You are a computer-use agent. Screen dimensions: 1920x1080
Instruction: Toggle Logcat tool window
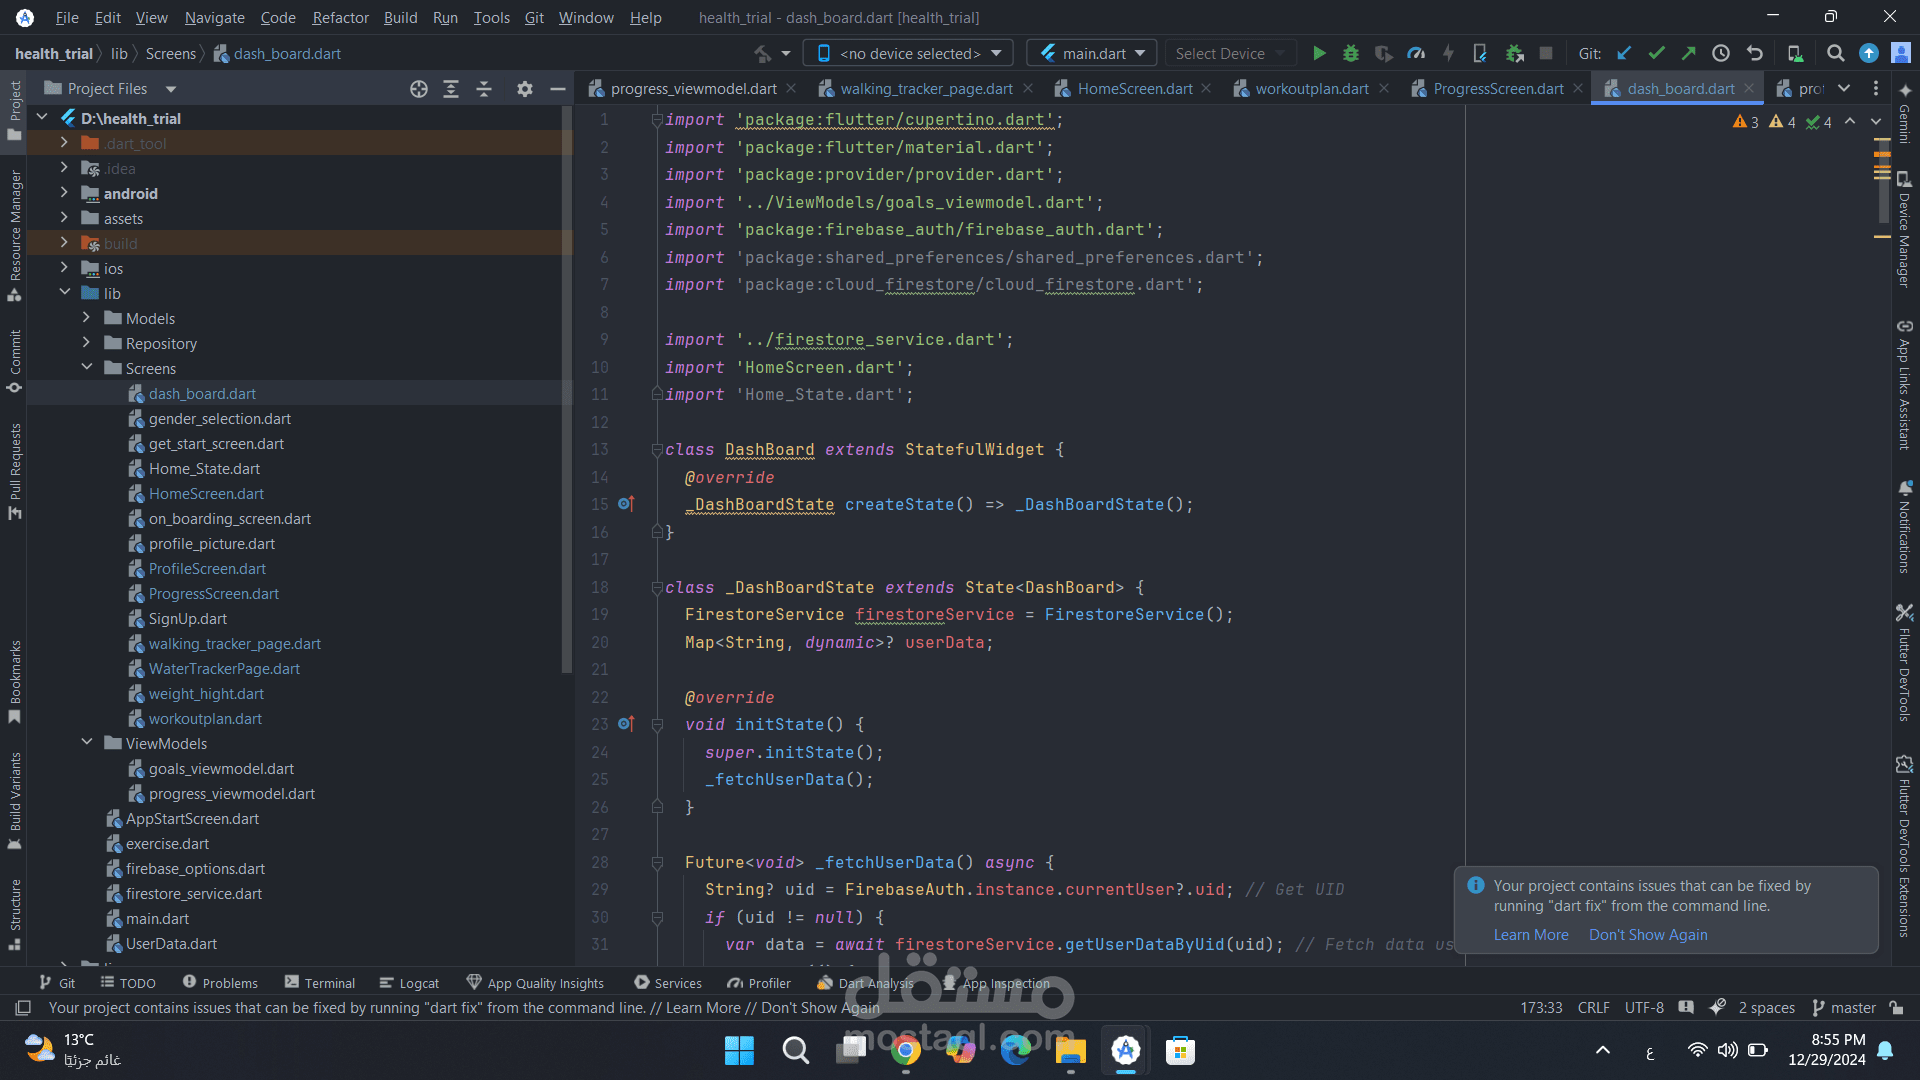(409, 983)
